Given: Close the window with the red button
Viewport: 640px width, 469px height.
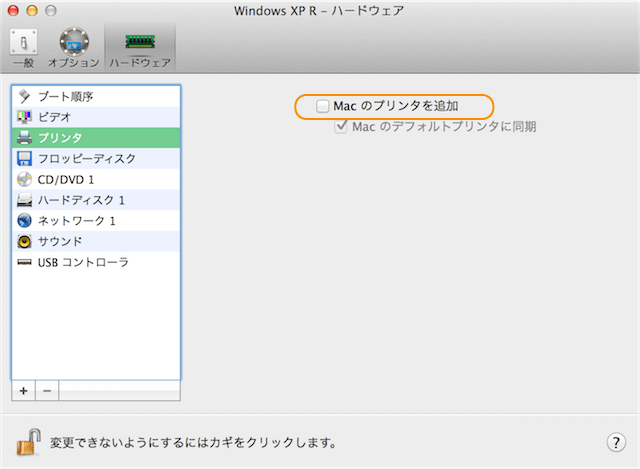Looking at the screenshot, I should pyautogui.click(x=13, y=11).
